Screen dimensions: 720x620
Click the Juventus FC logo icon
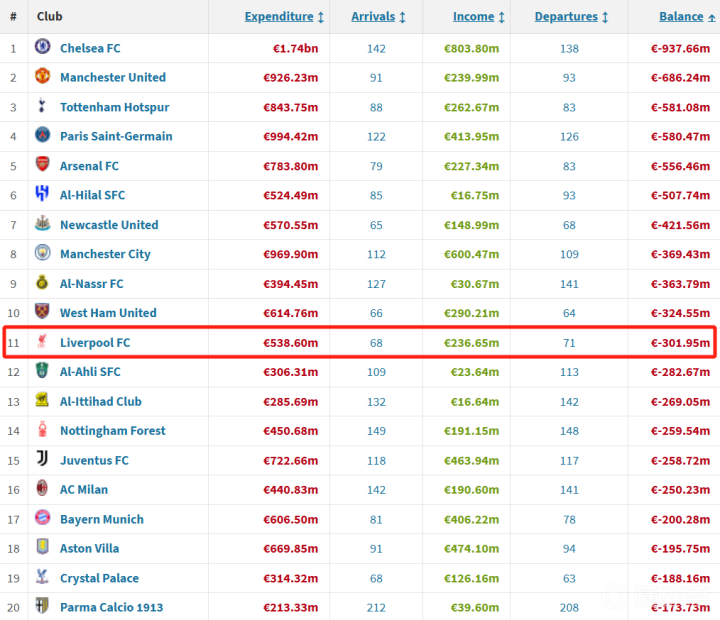point(43,458)
